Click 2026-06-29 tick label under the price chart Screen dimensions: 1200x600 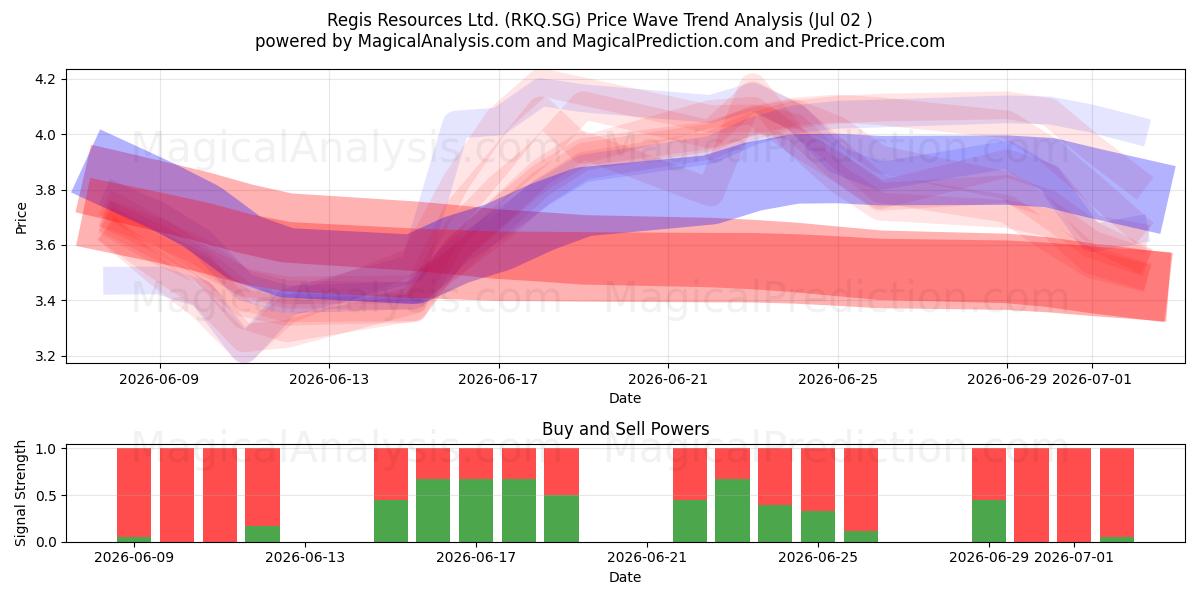tap(1007, 379)
